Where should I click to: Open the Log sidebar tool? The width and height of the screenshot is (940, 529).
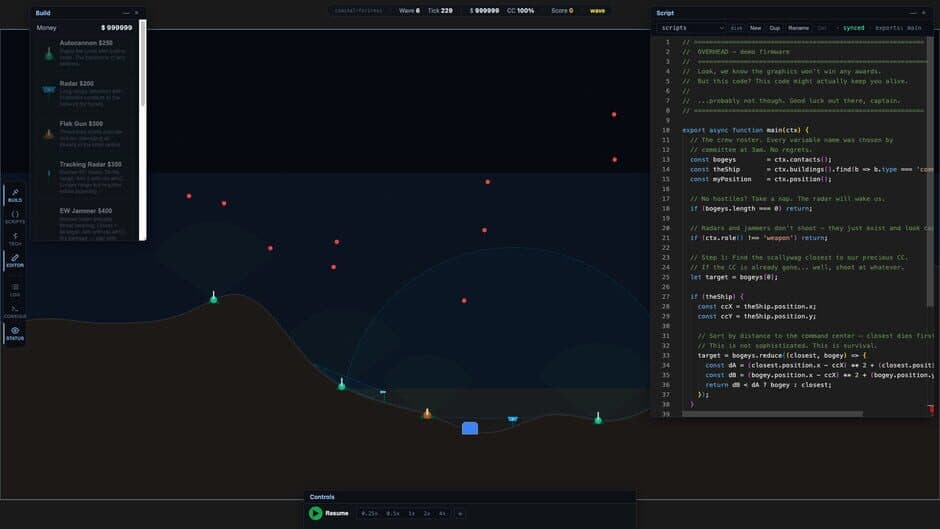[x=15, y=290]
